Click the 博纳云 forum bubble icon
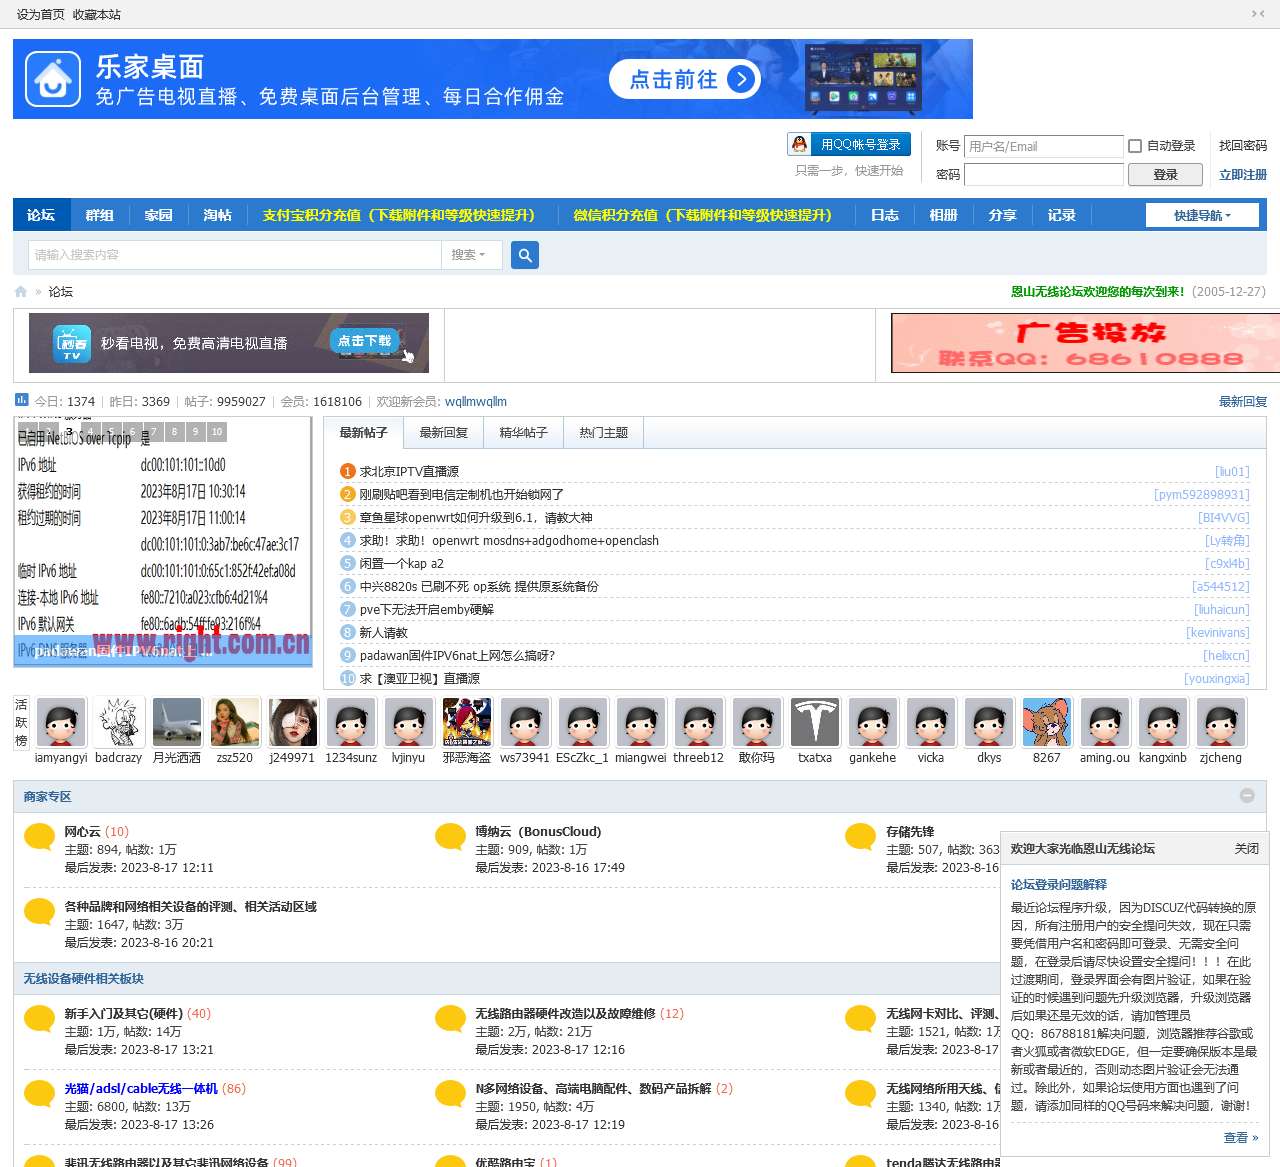1280x1167 pixels. pos(450,836)
